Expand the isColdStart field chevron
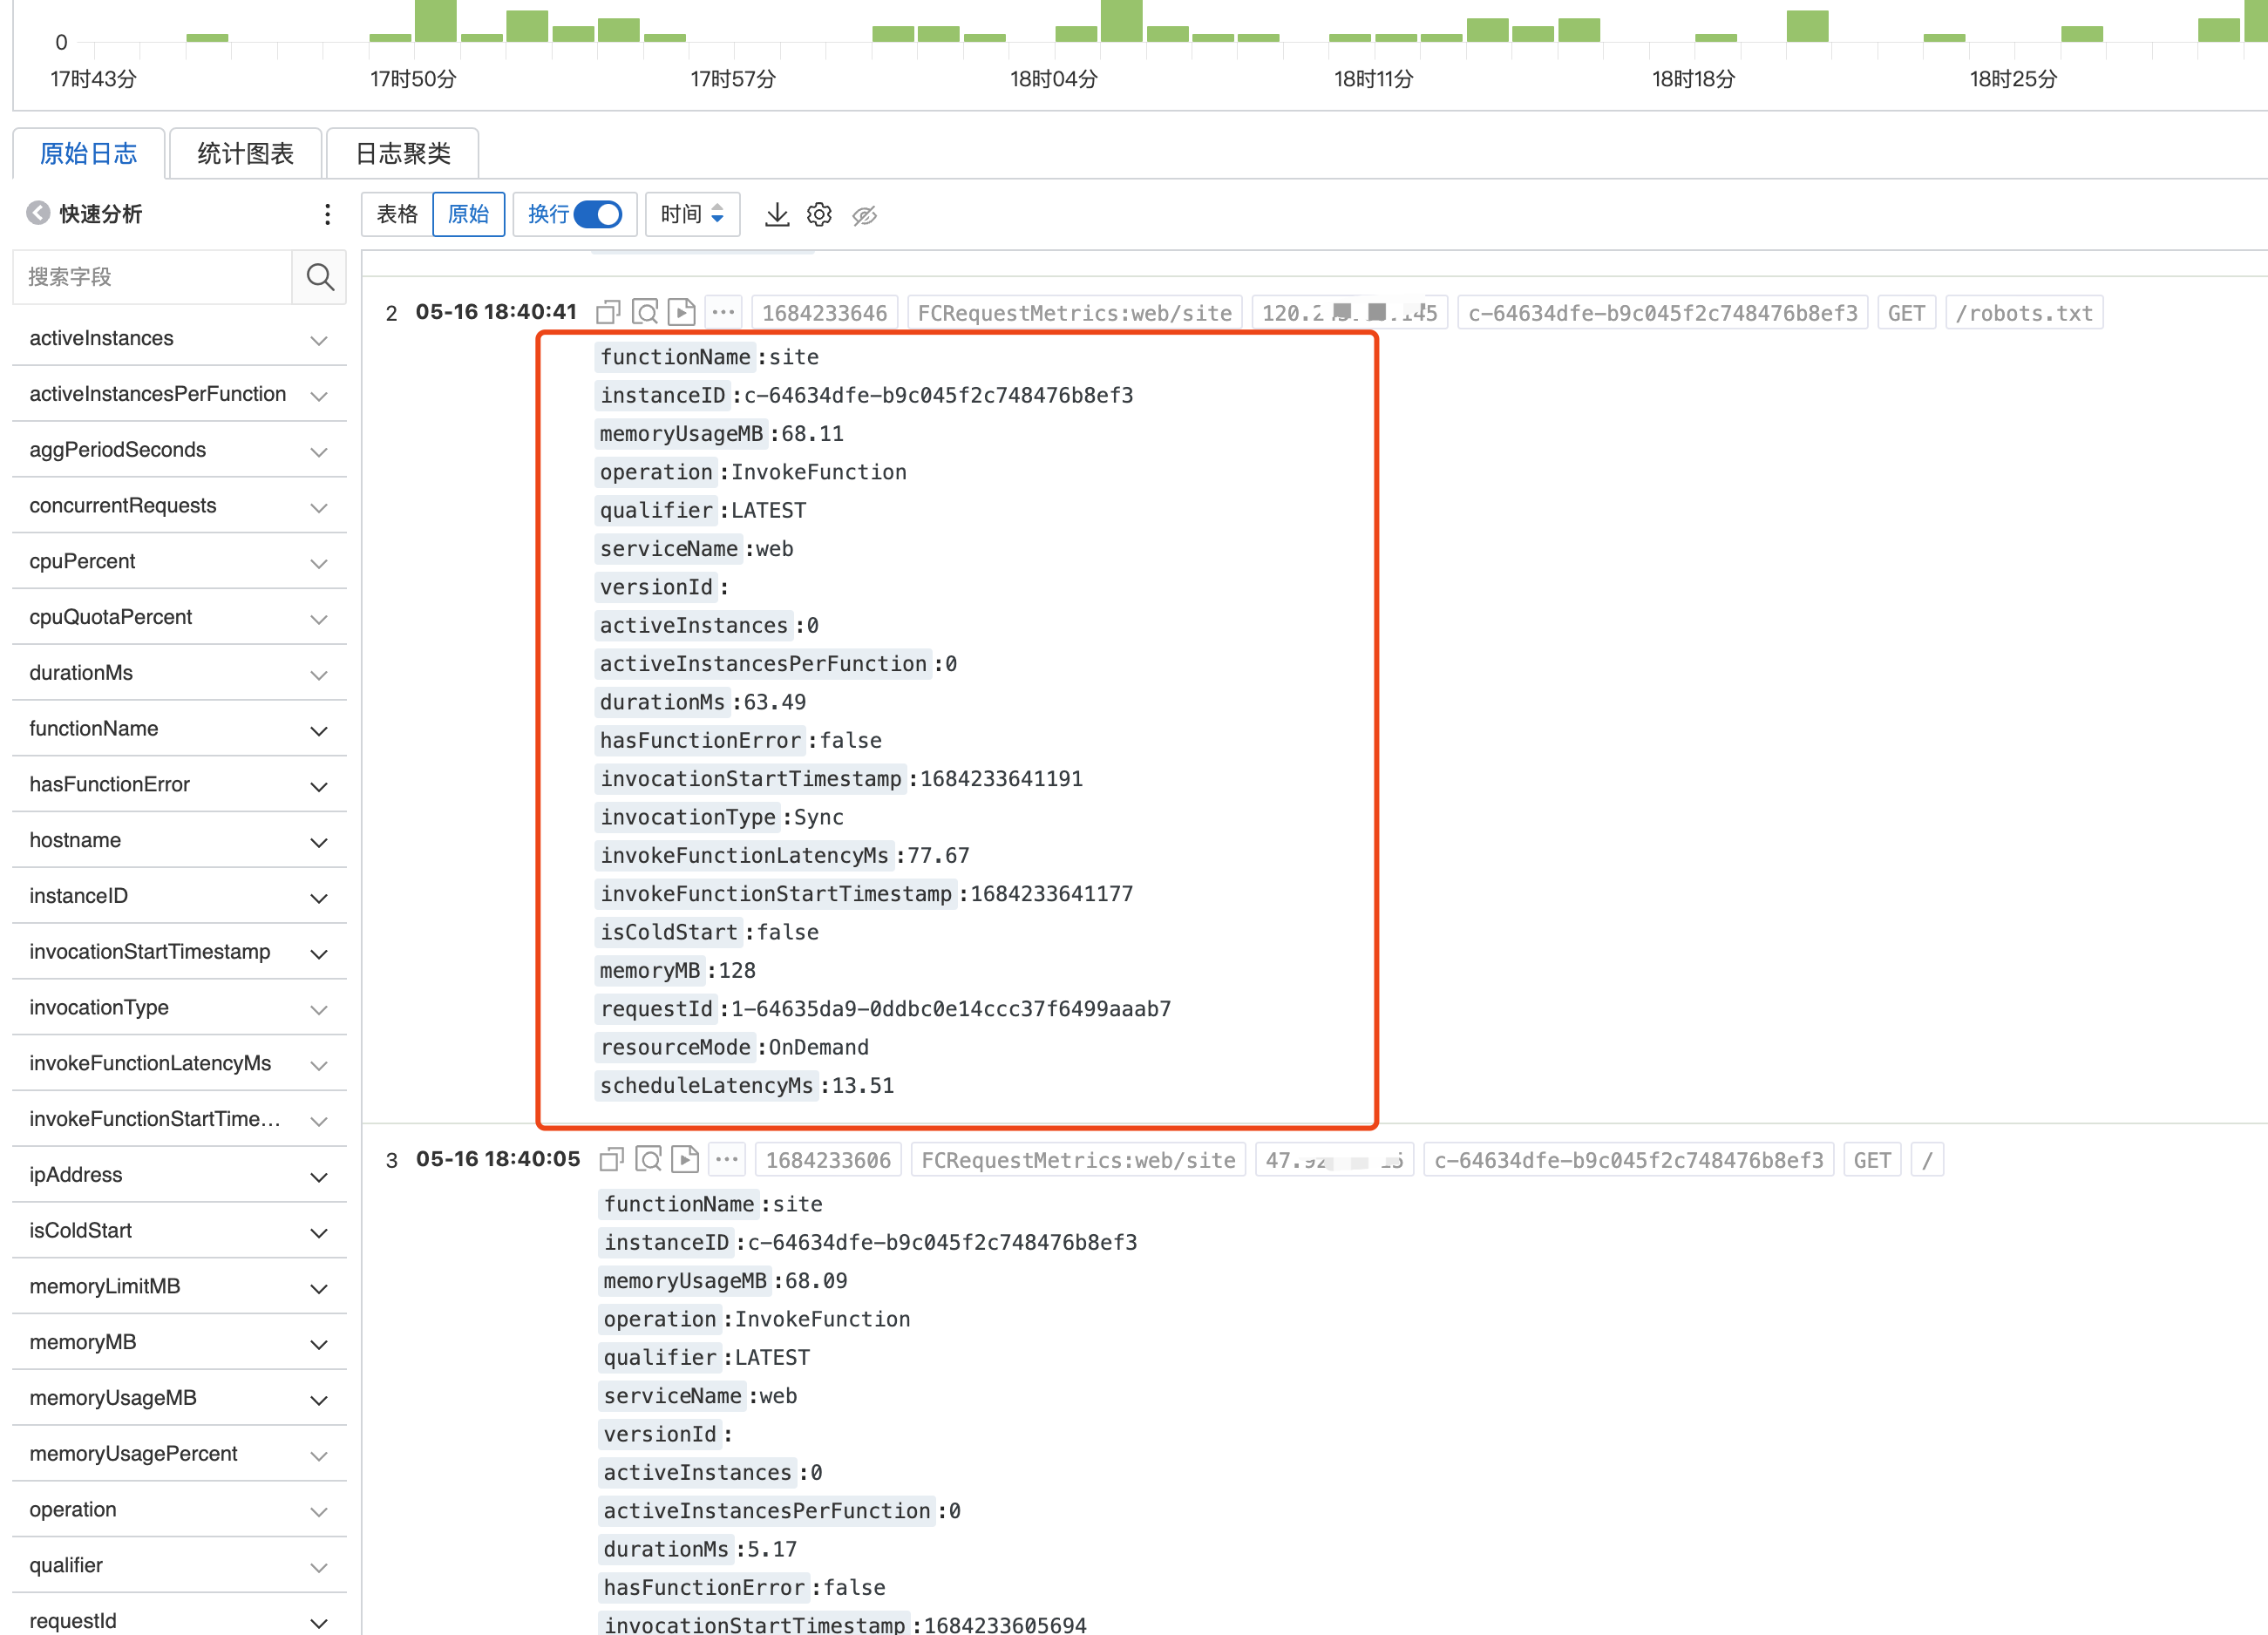Viewport: 2268px width, 1635px height. coord(319,1232)
